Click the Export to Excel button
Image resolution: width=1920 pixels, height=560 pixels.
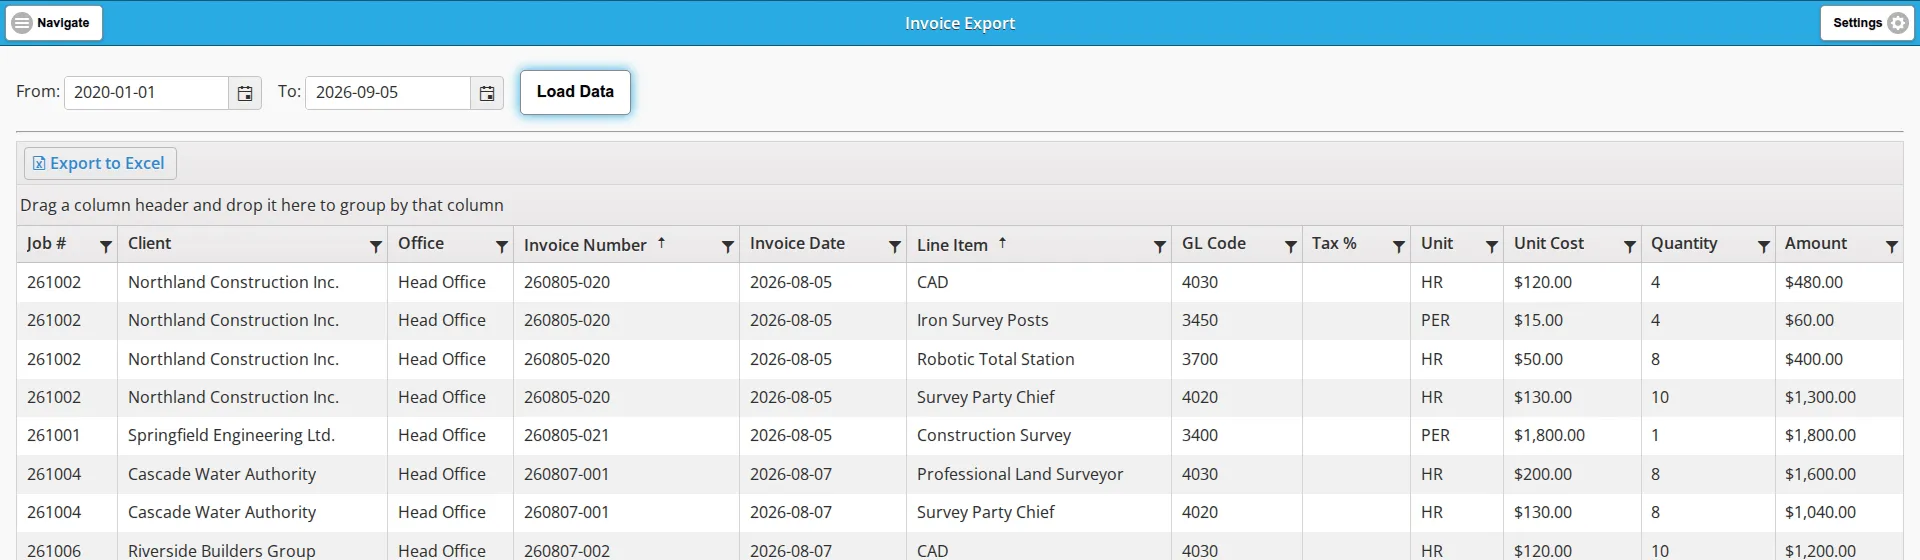coord(100,163)
